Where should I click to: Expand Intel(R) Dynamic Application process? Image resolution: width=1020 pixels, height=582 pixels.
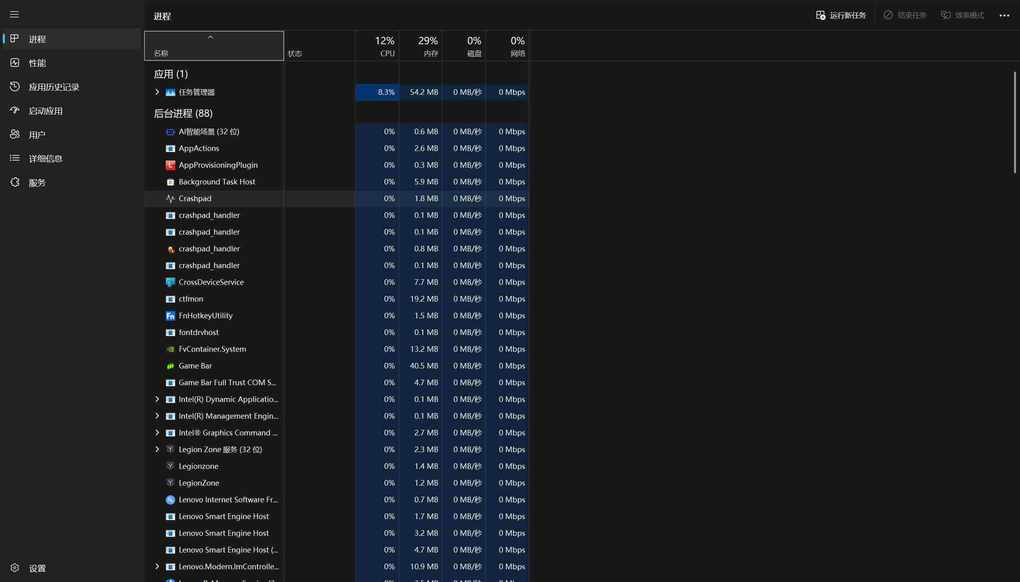coord(157,399)
